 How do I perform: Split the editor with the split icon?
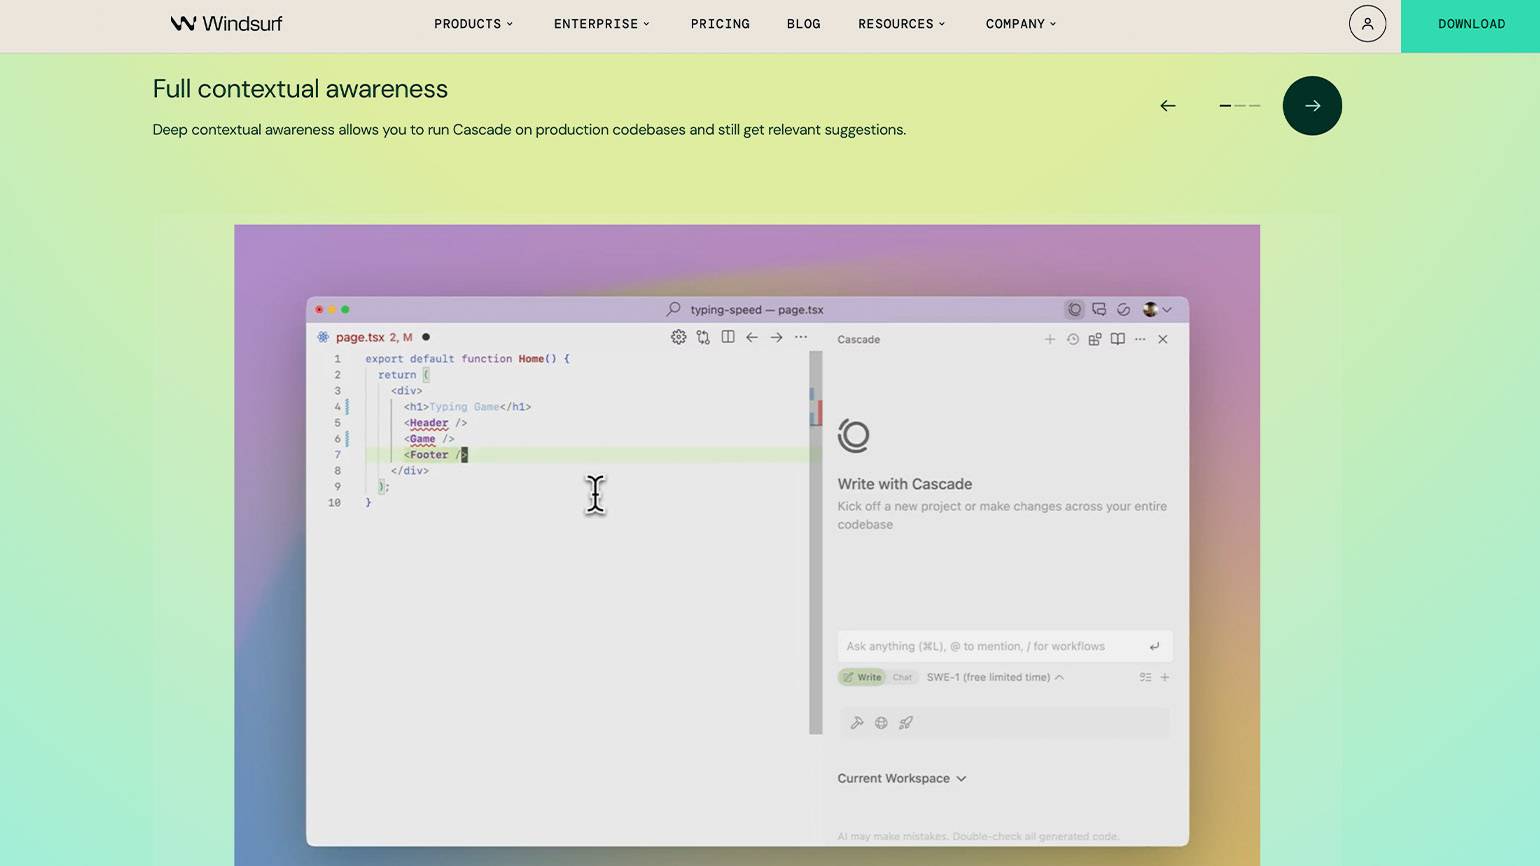pos(728,338)
